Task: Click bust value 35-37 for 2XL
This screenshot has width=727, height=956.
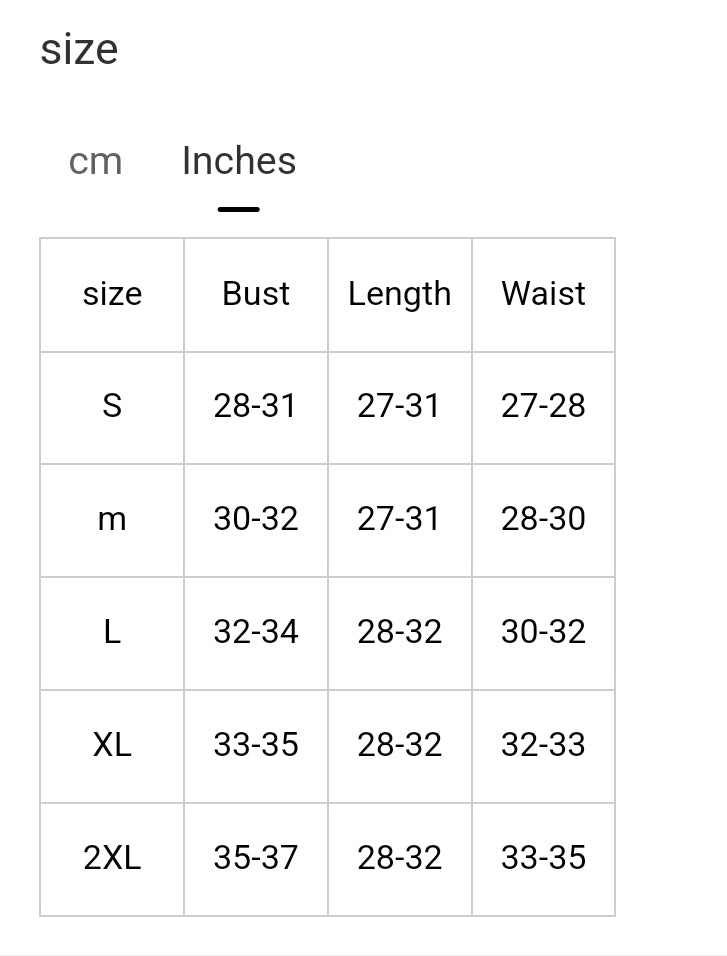Action: tap(256, 858)
